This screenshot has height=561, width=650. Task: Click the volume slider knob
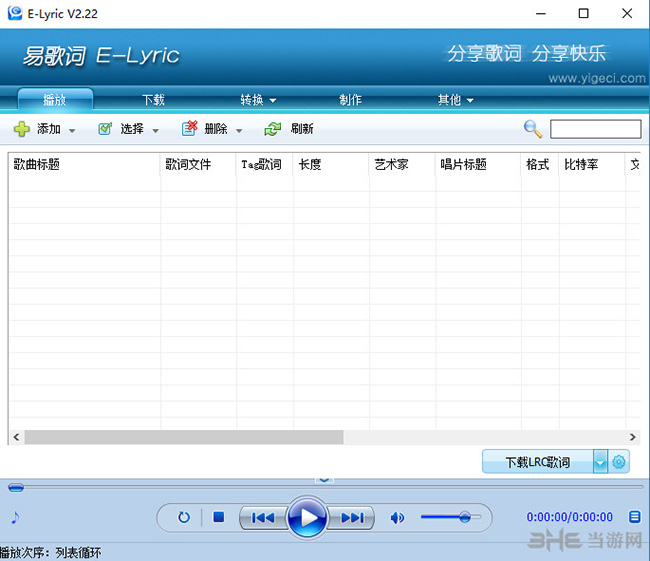click(x=465, y=517)
